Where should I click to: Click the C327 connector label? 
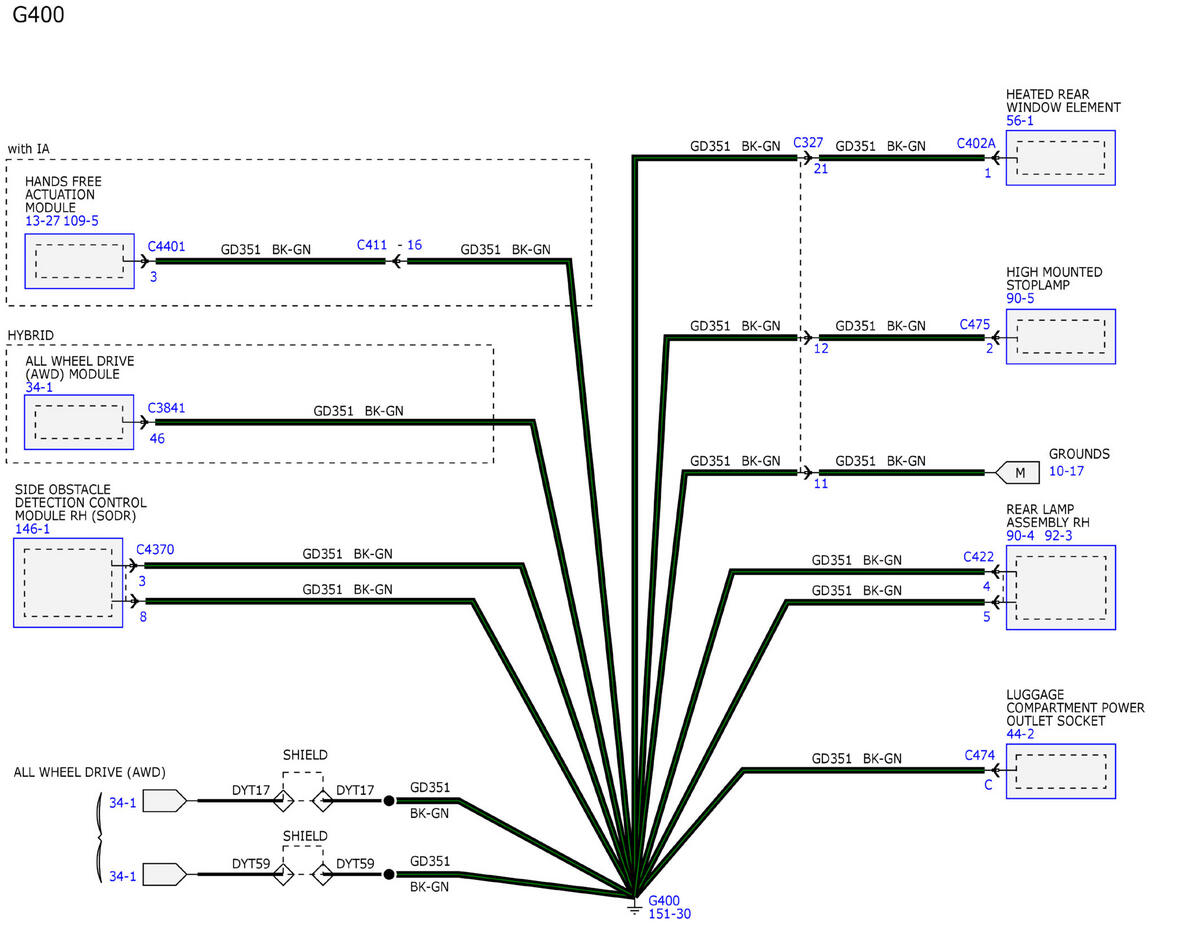click(808, 143)
